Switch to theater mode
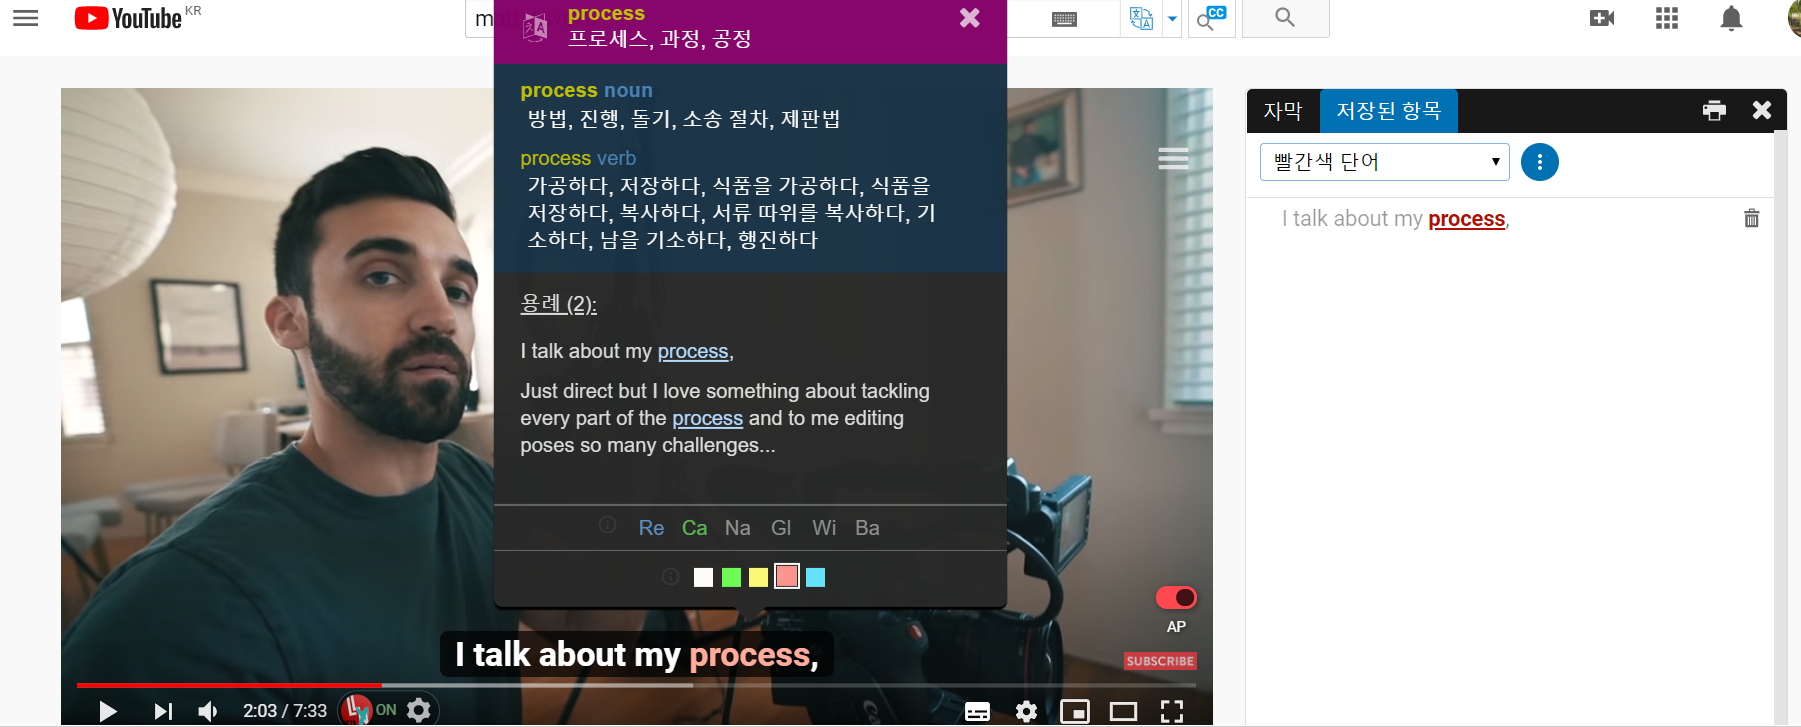 pos(1124,711)
